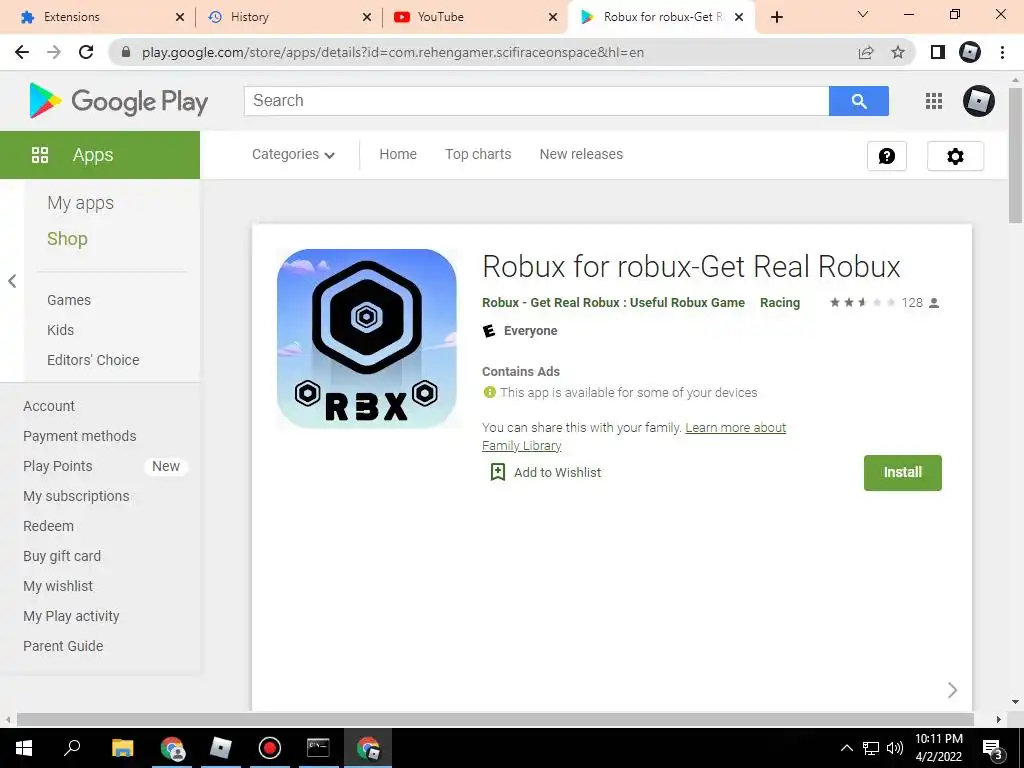Reload the page with the refresh icon
1024x768 pixels.
[x=86, y=52]
